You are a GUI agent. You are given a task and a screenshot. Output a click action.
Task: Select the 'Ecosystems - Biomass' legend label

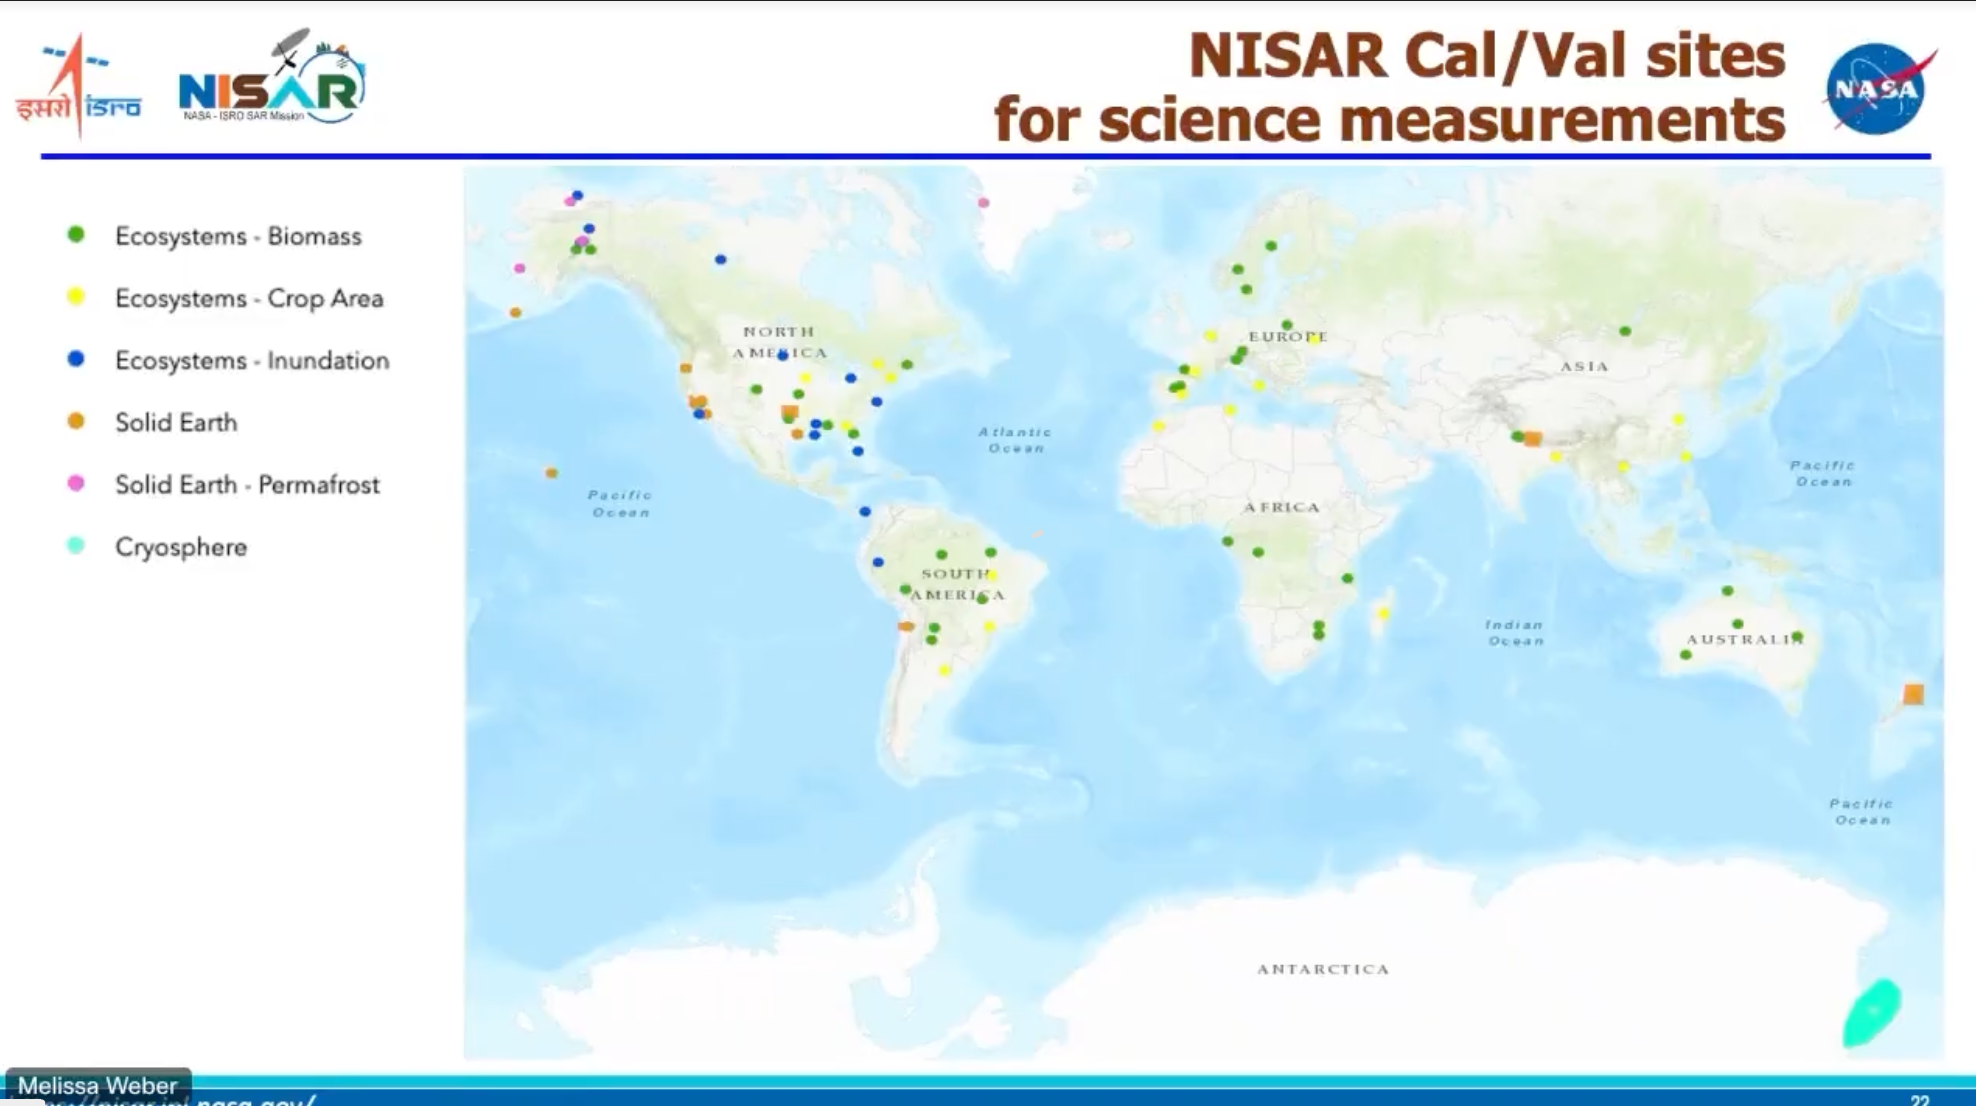click(238, 236)
